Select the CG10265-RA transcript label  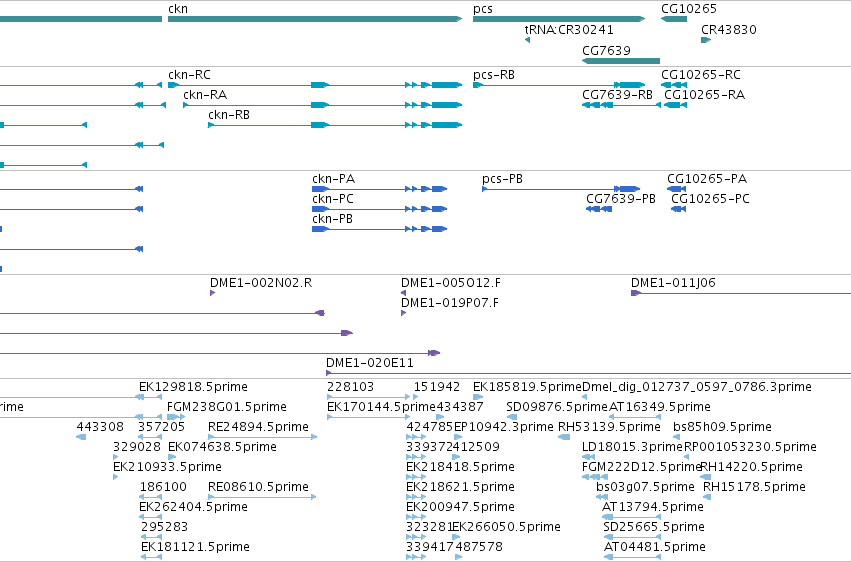coord(704,95)
